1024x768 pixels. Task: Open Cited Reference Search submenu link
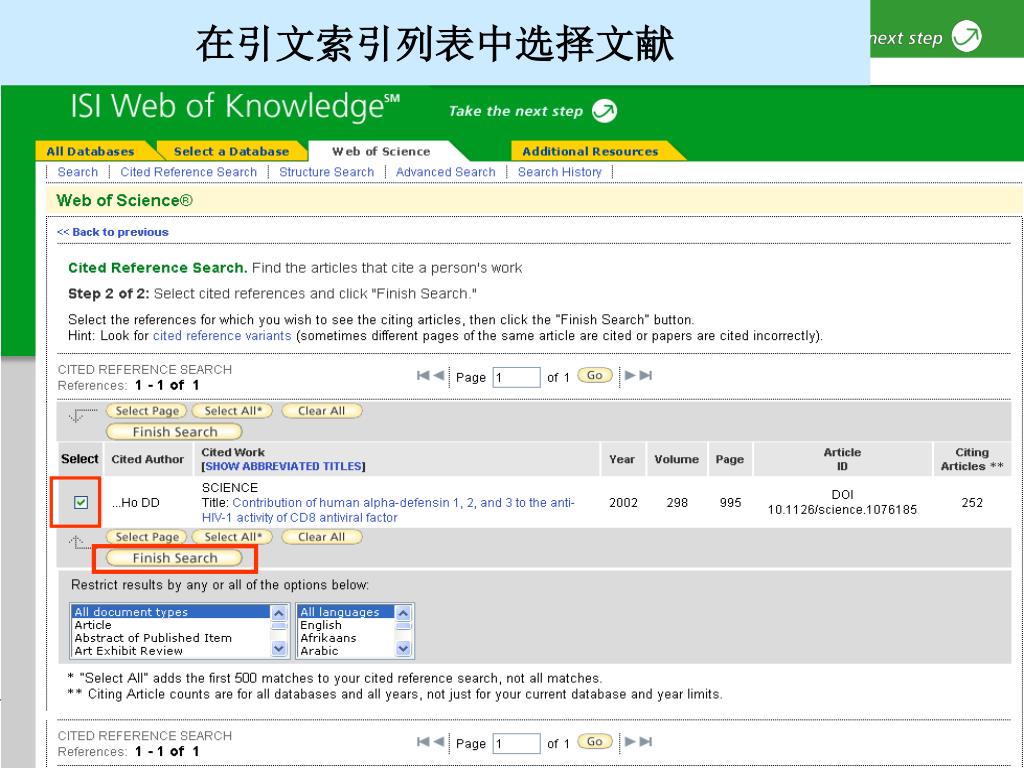189,172
